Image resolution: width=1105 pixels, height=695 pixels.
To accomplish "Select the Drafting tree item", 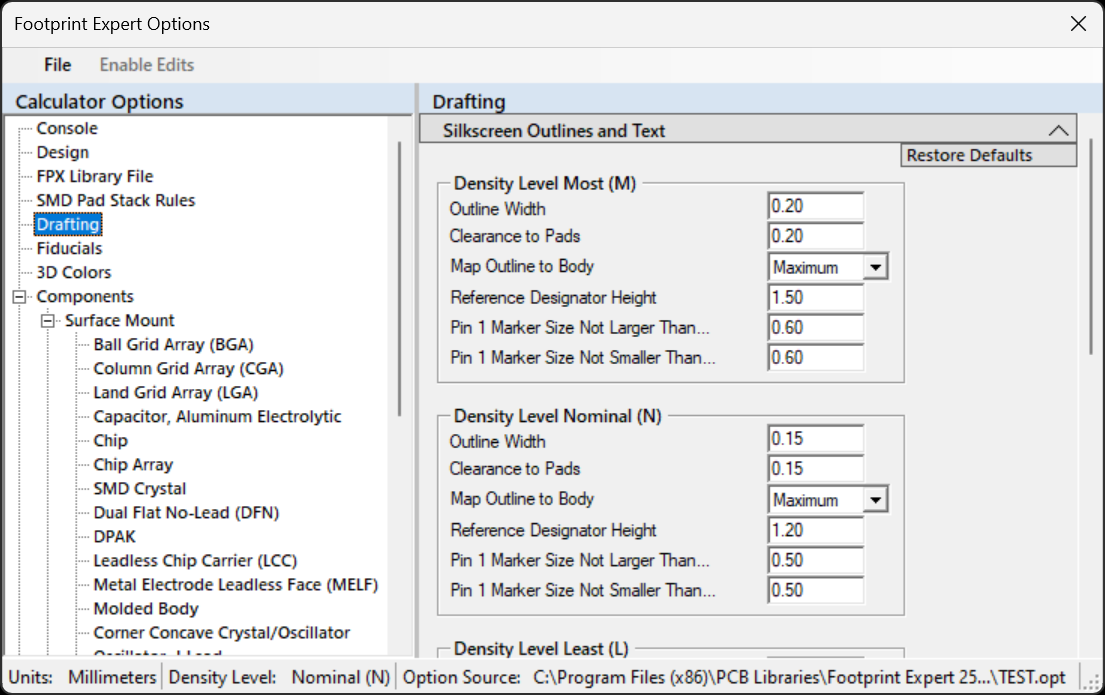I will (x=68, y=224).
